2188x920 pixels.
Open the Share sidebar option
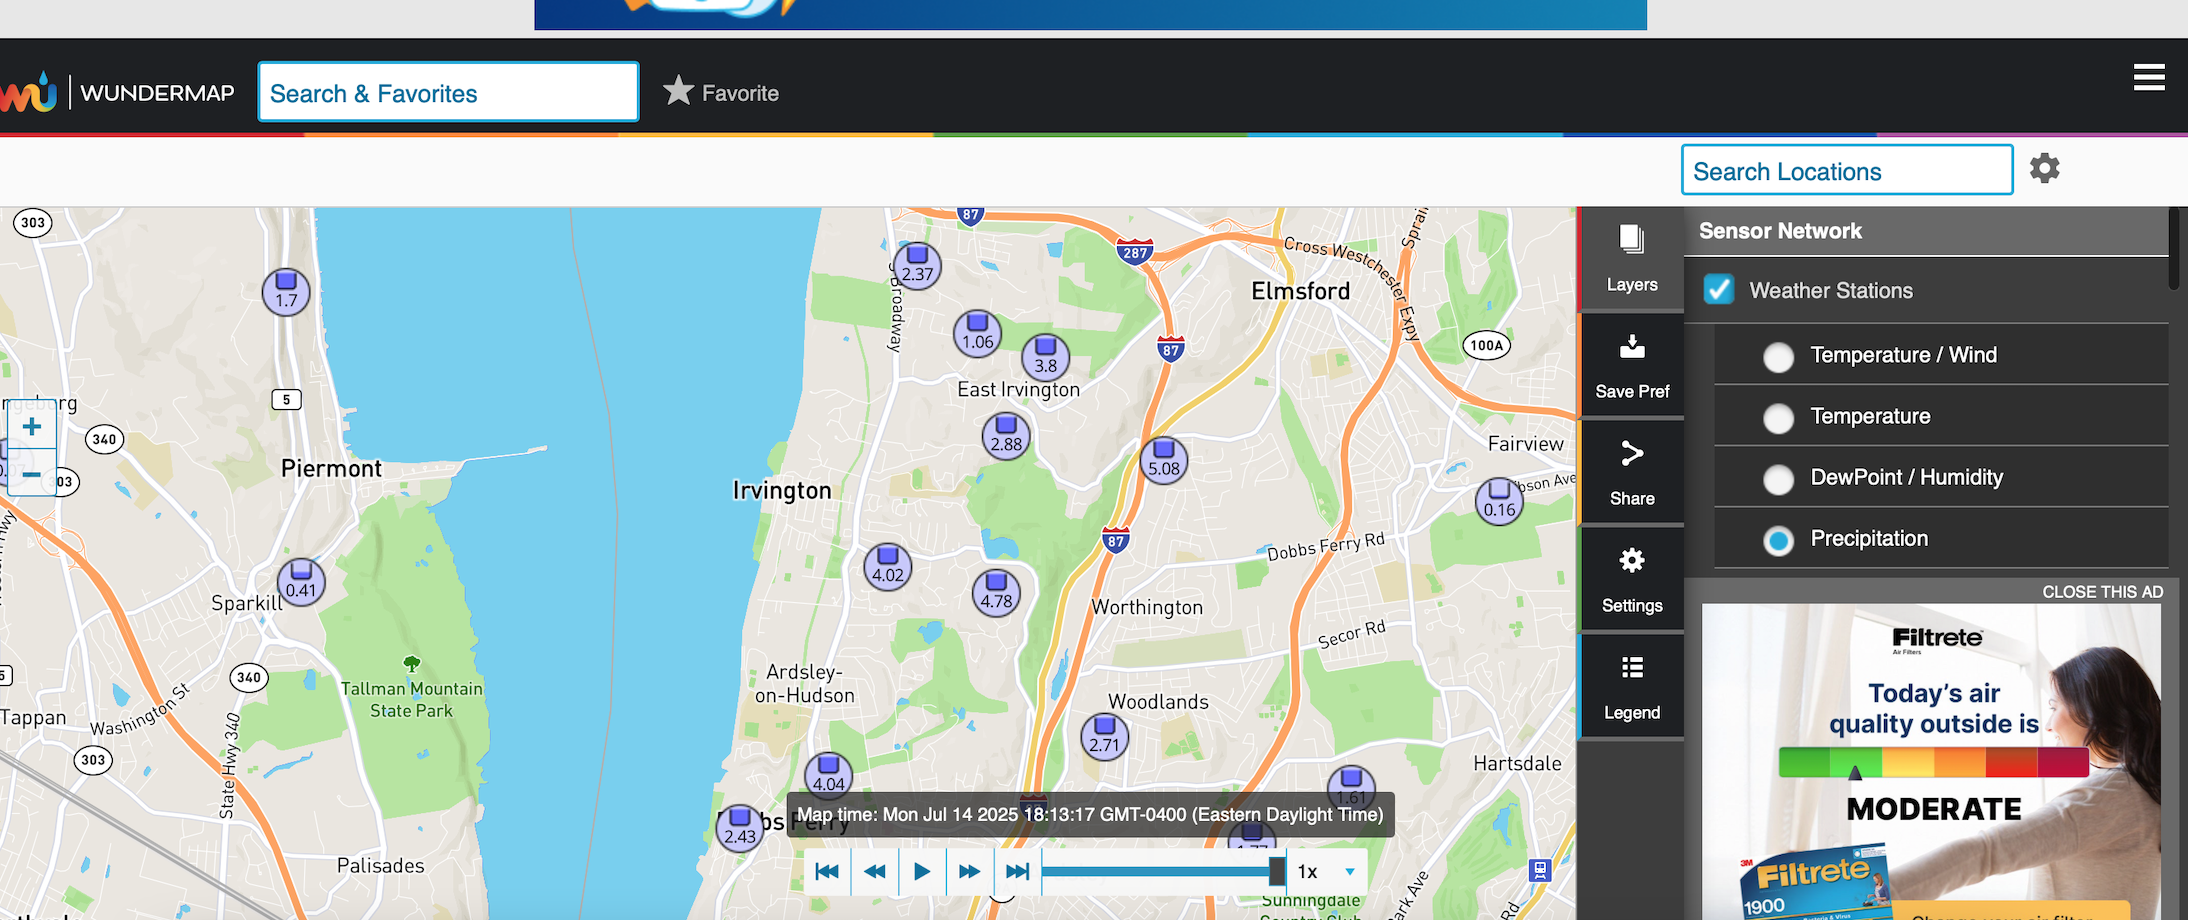1632,473
